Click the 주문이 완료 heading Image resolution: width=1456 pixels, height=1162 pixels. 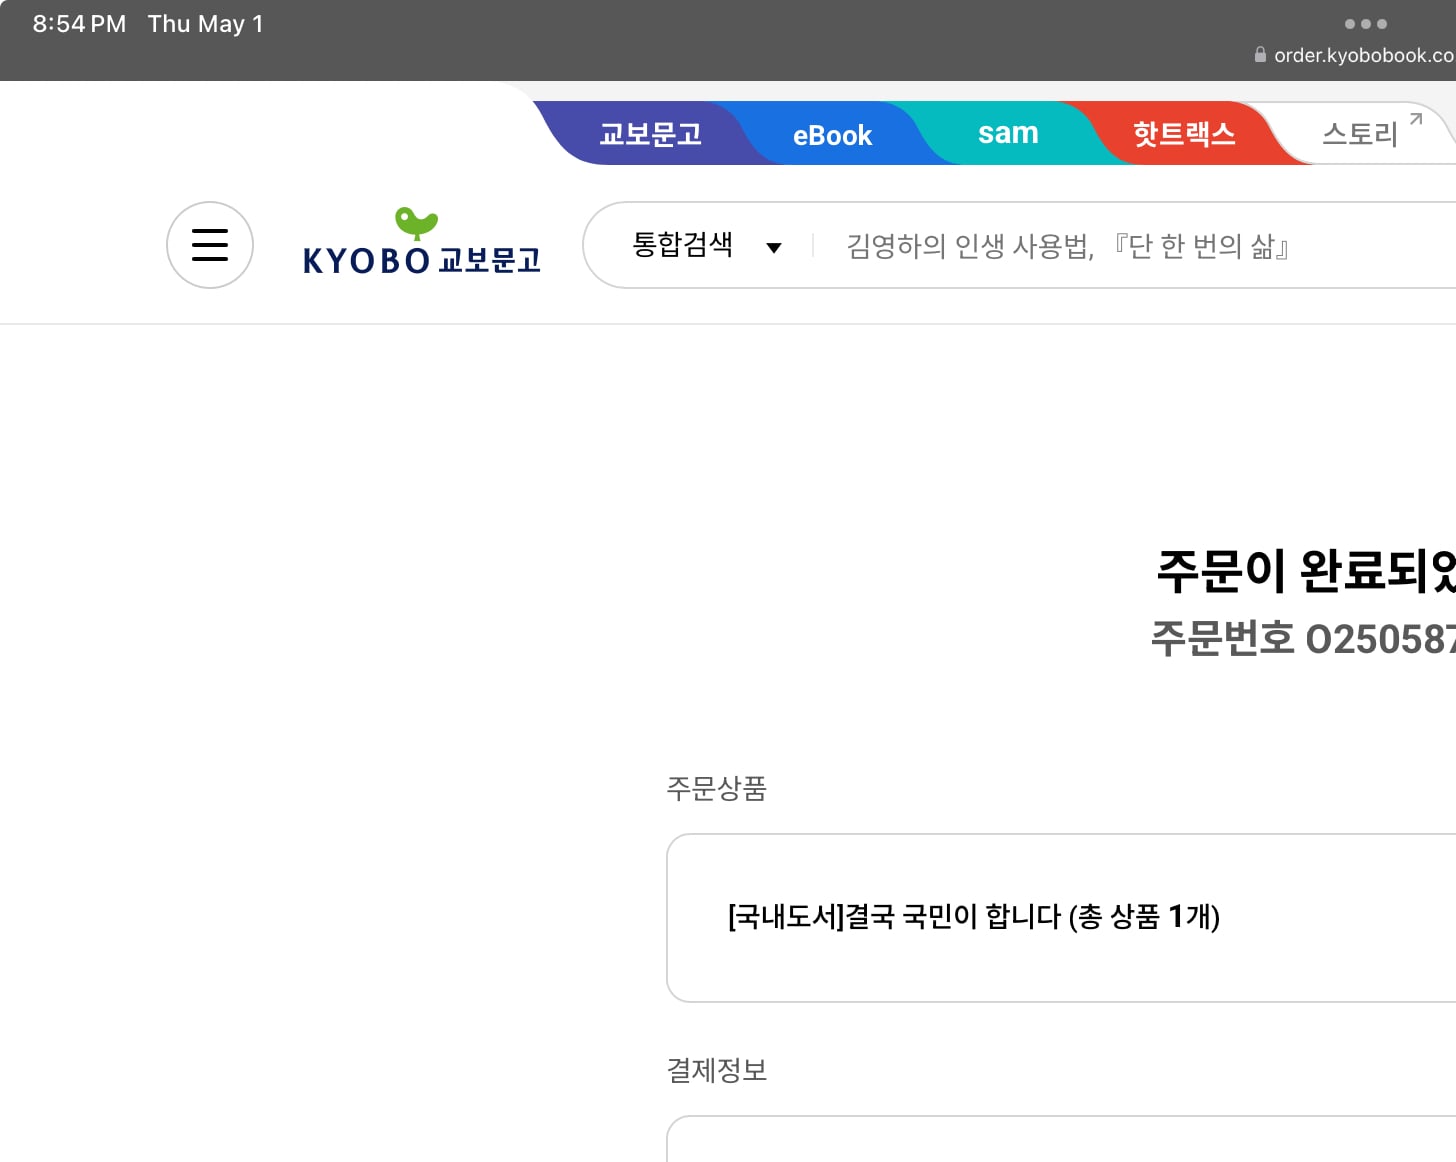(1306, 570)
